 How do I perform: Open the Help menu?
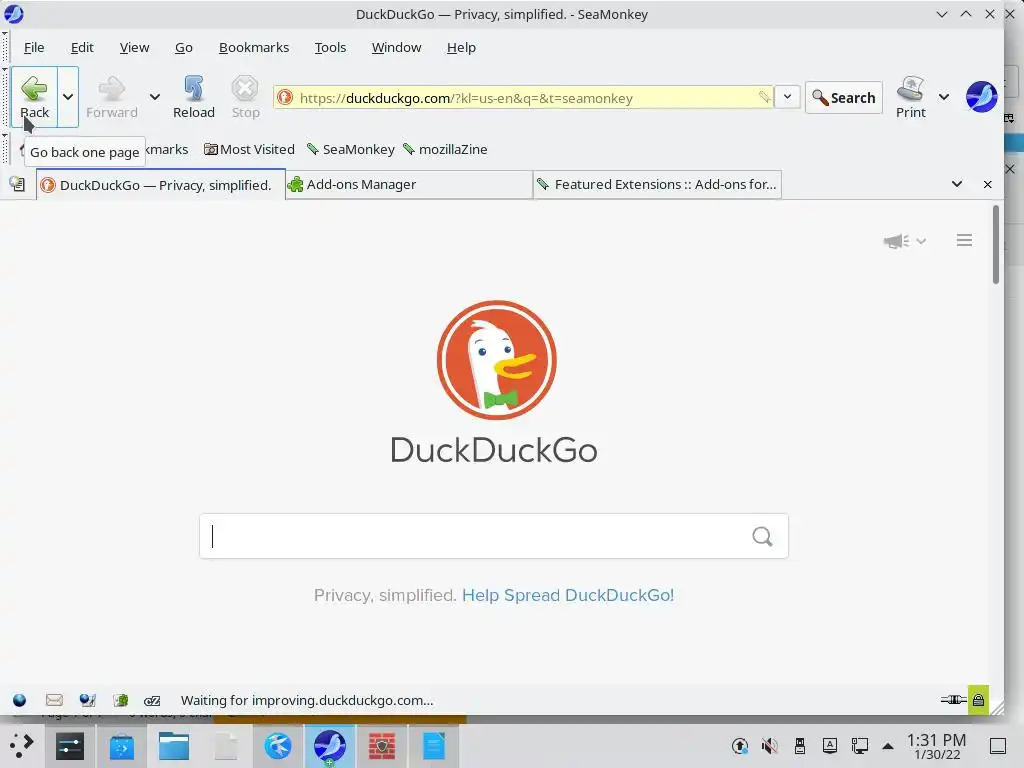(461, 48)
